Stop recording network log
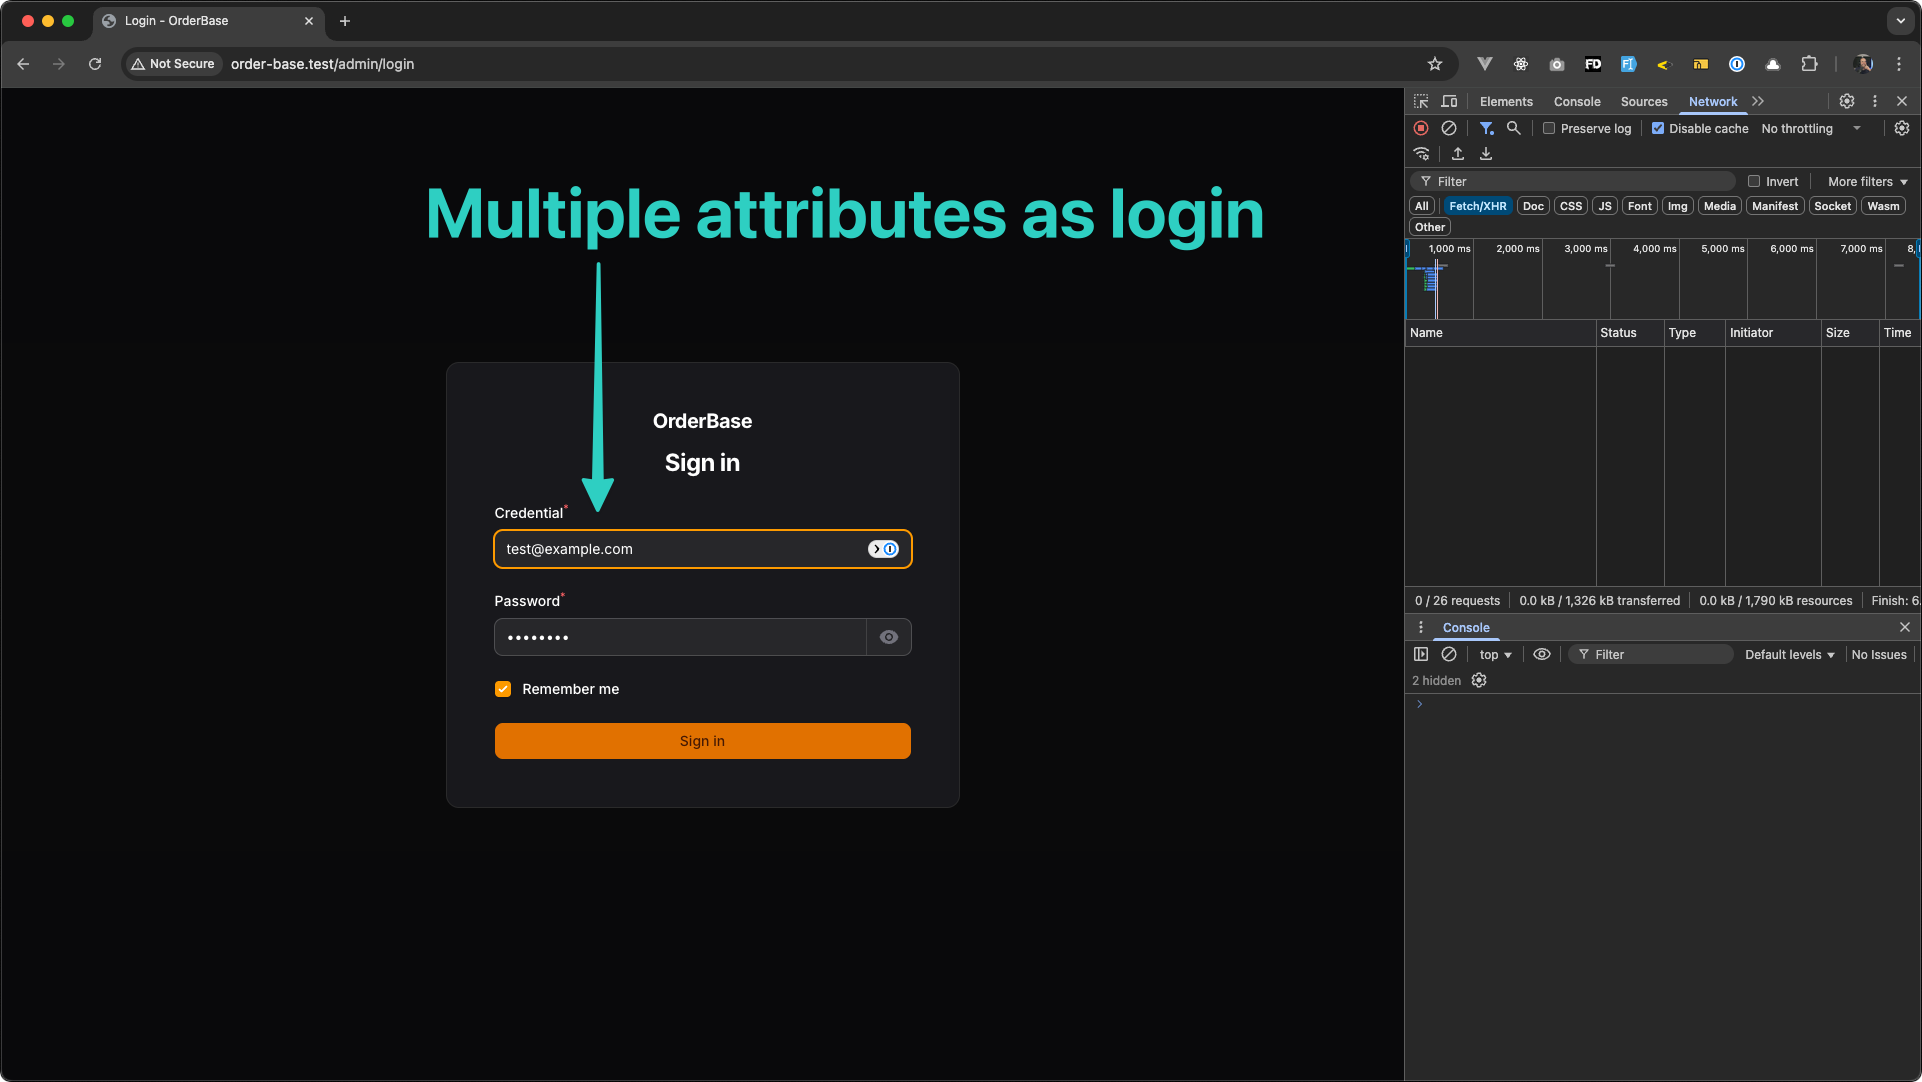Screen dimensions: 1922x1082 pos(1421,128)
